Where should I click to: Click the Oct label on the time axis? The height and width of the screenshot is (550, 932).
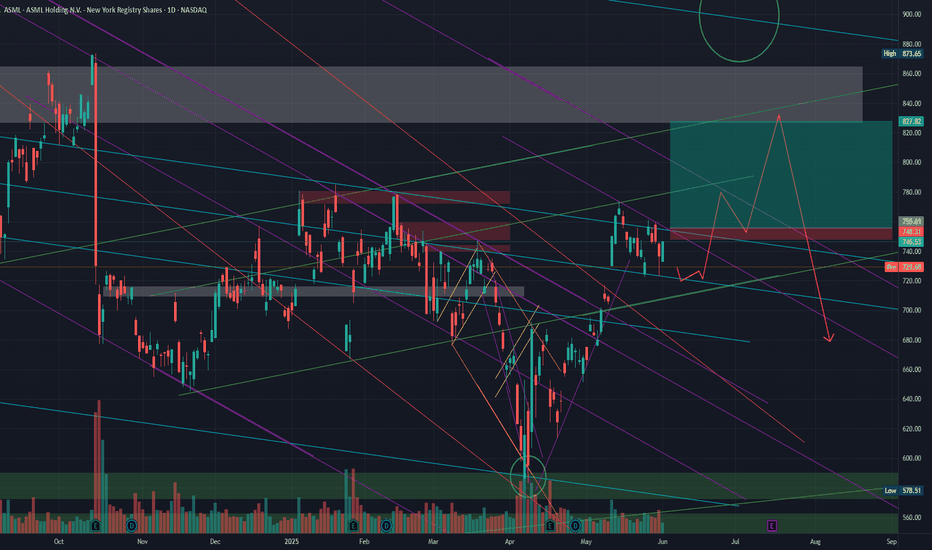click(x=58, y=542)
